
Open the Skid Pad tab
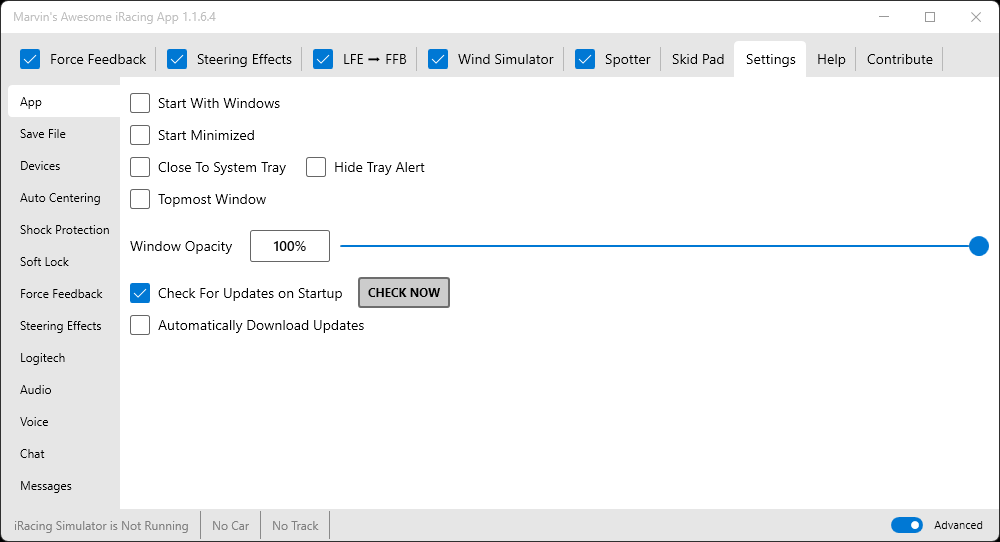(698, 59)
